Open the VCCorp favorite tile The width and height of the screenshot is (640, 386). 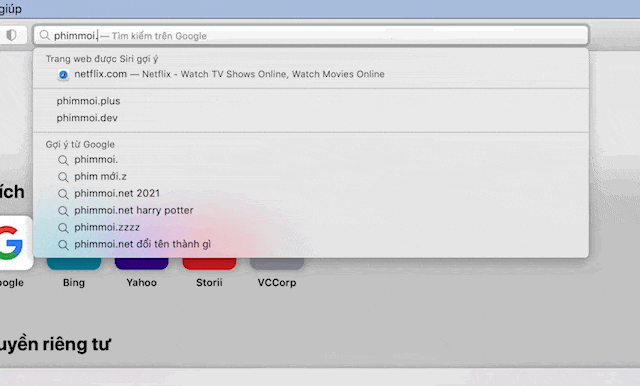[277, 263]
